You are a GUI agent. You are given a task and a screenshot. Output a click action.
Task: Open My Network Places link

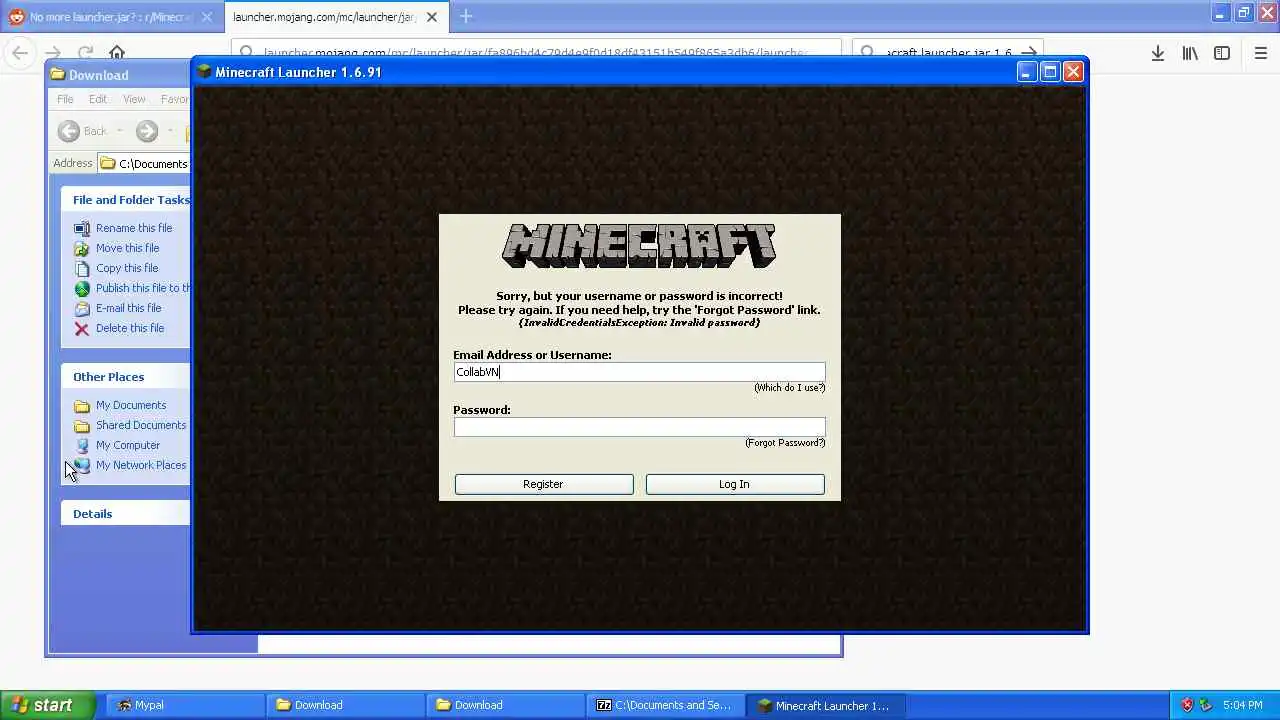click(141, 465)
